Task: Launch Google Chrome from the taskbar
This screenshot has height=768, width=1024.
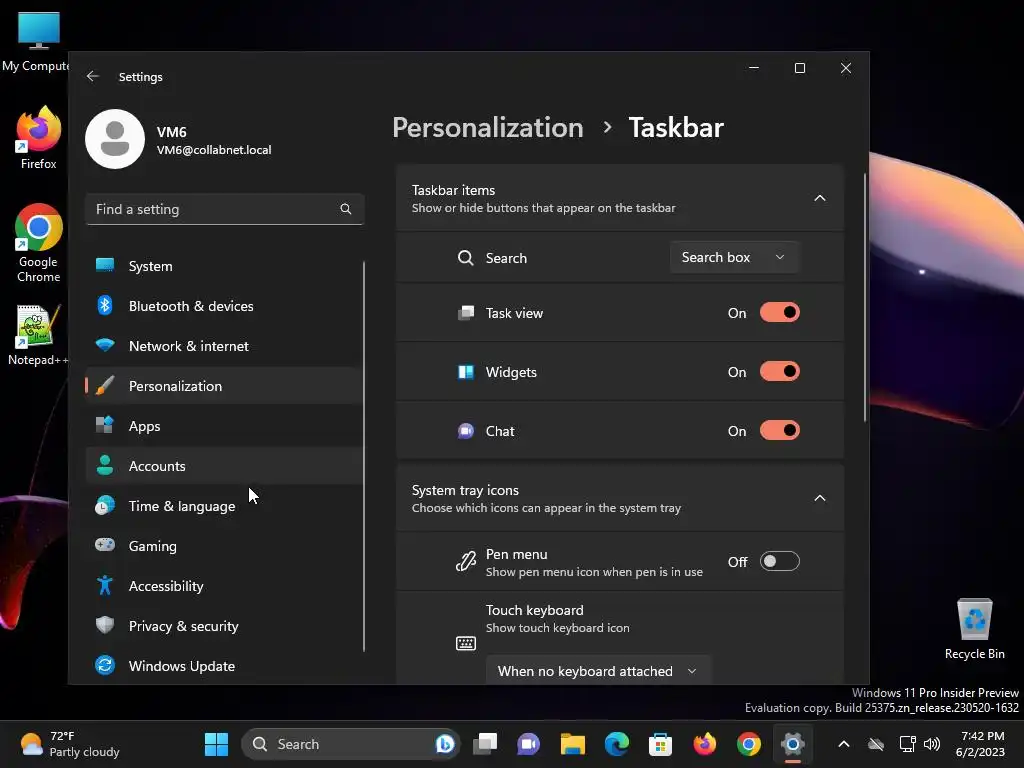Action: pos(748,744)
